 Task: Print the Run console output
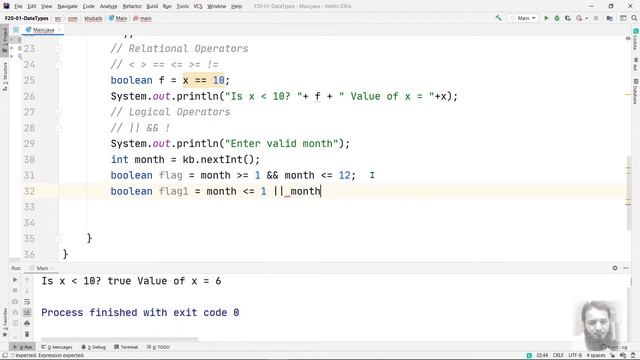27,323
